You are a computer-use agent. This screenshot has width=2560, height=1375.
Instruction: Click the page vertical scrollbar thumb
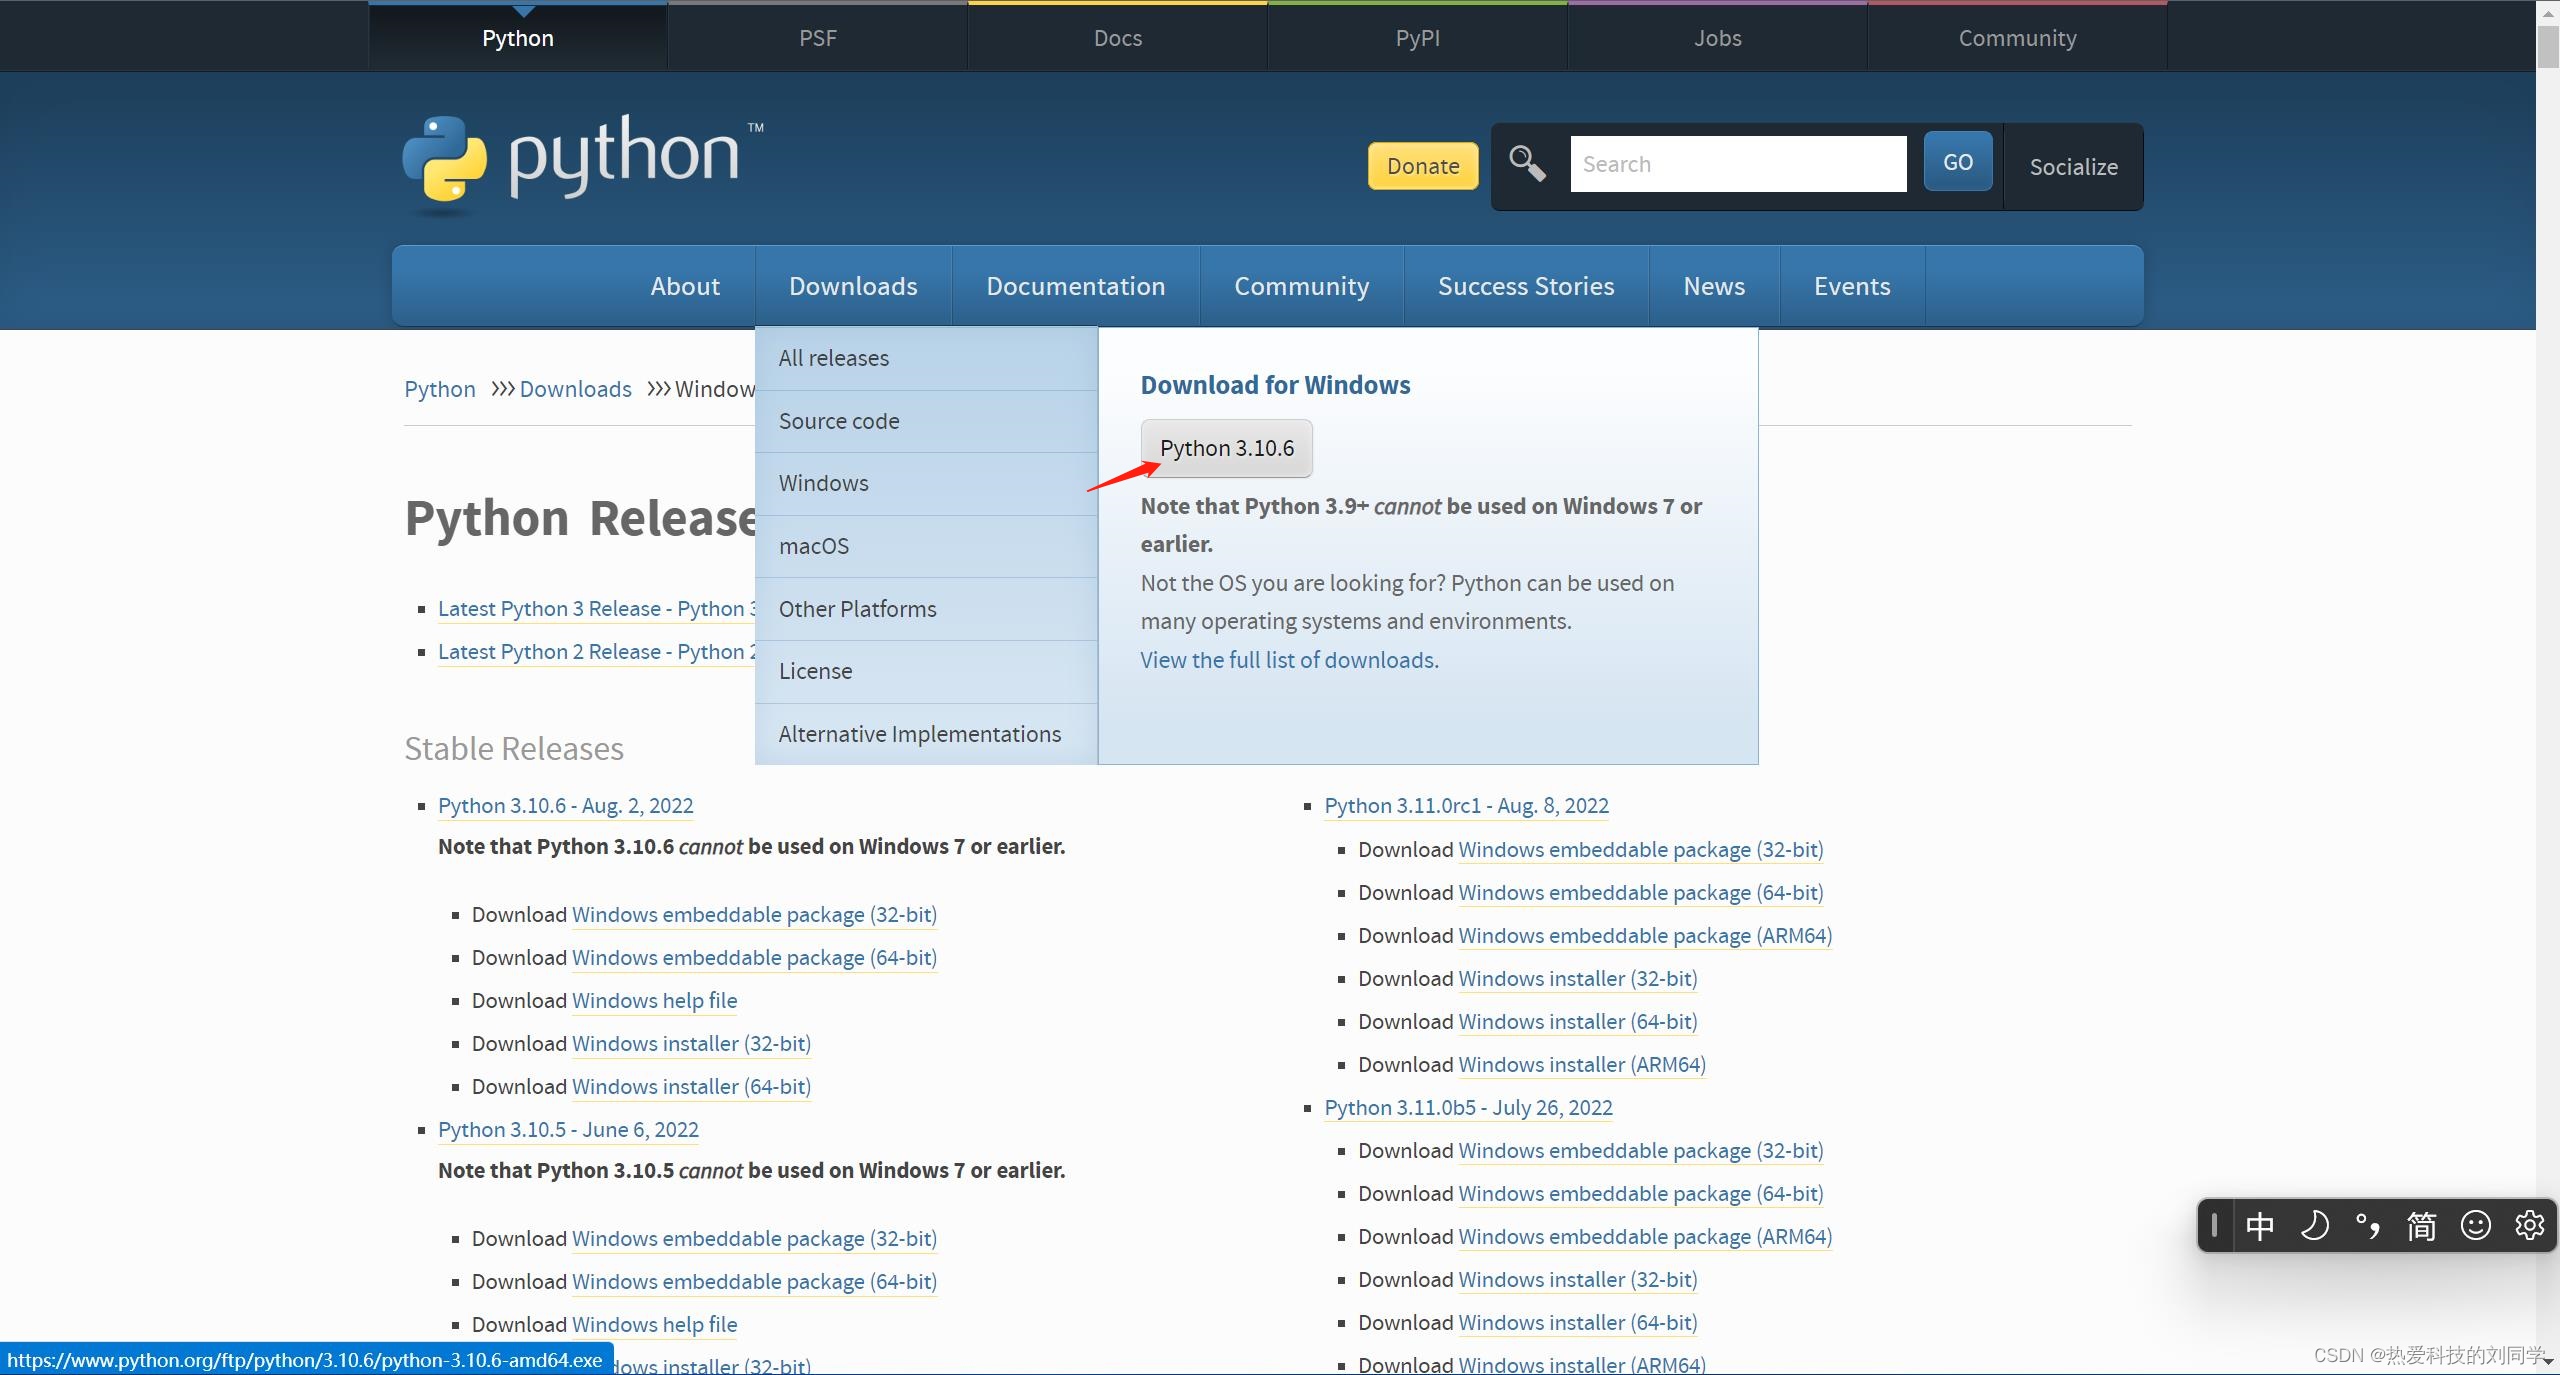[2548, 46]
